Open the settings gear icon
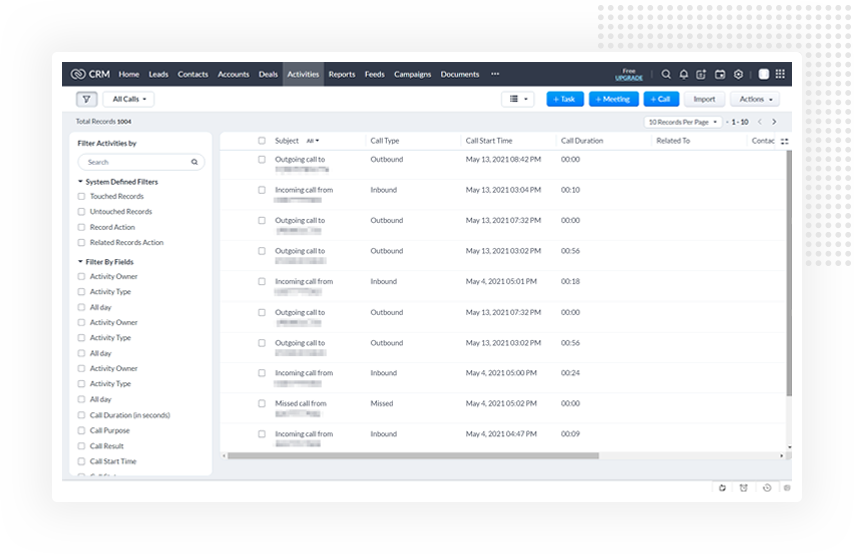The height and width of the screenshot is (554, 854). coord(738,74)
